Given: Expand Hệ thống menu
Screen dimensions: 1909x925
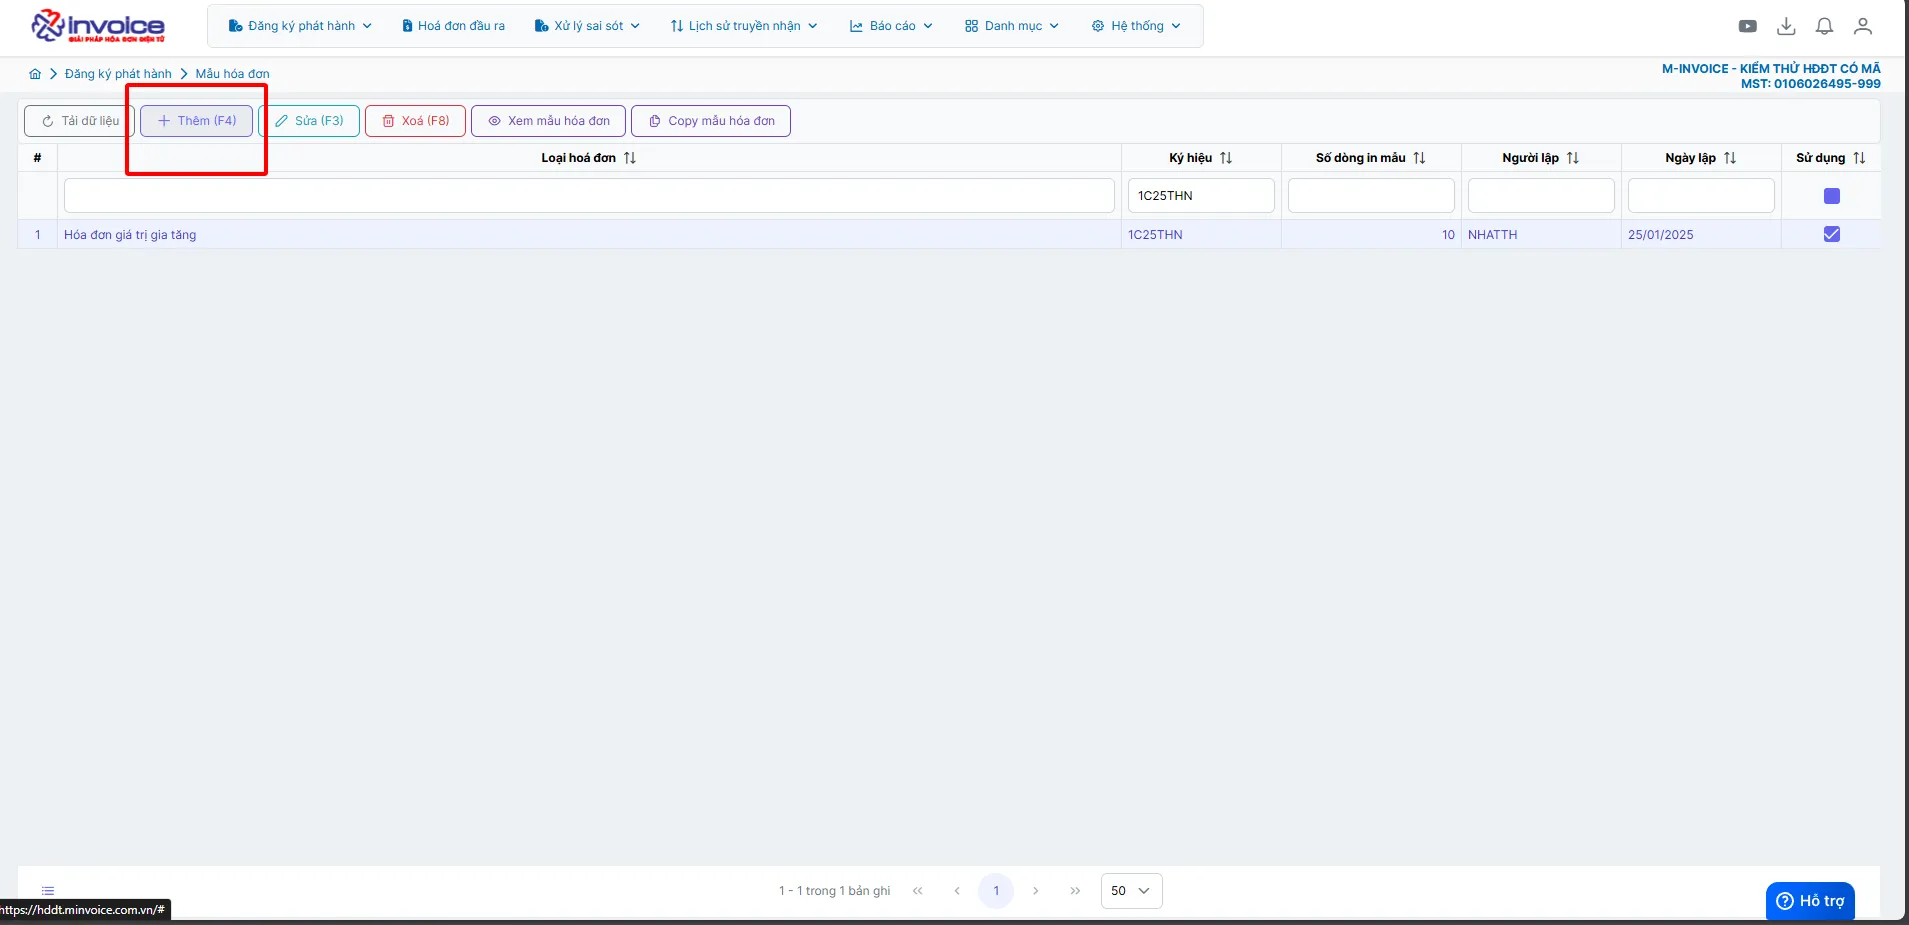Looking at the screenshot, I should click(1136, 26).
